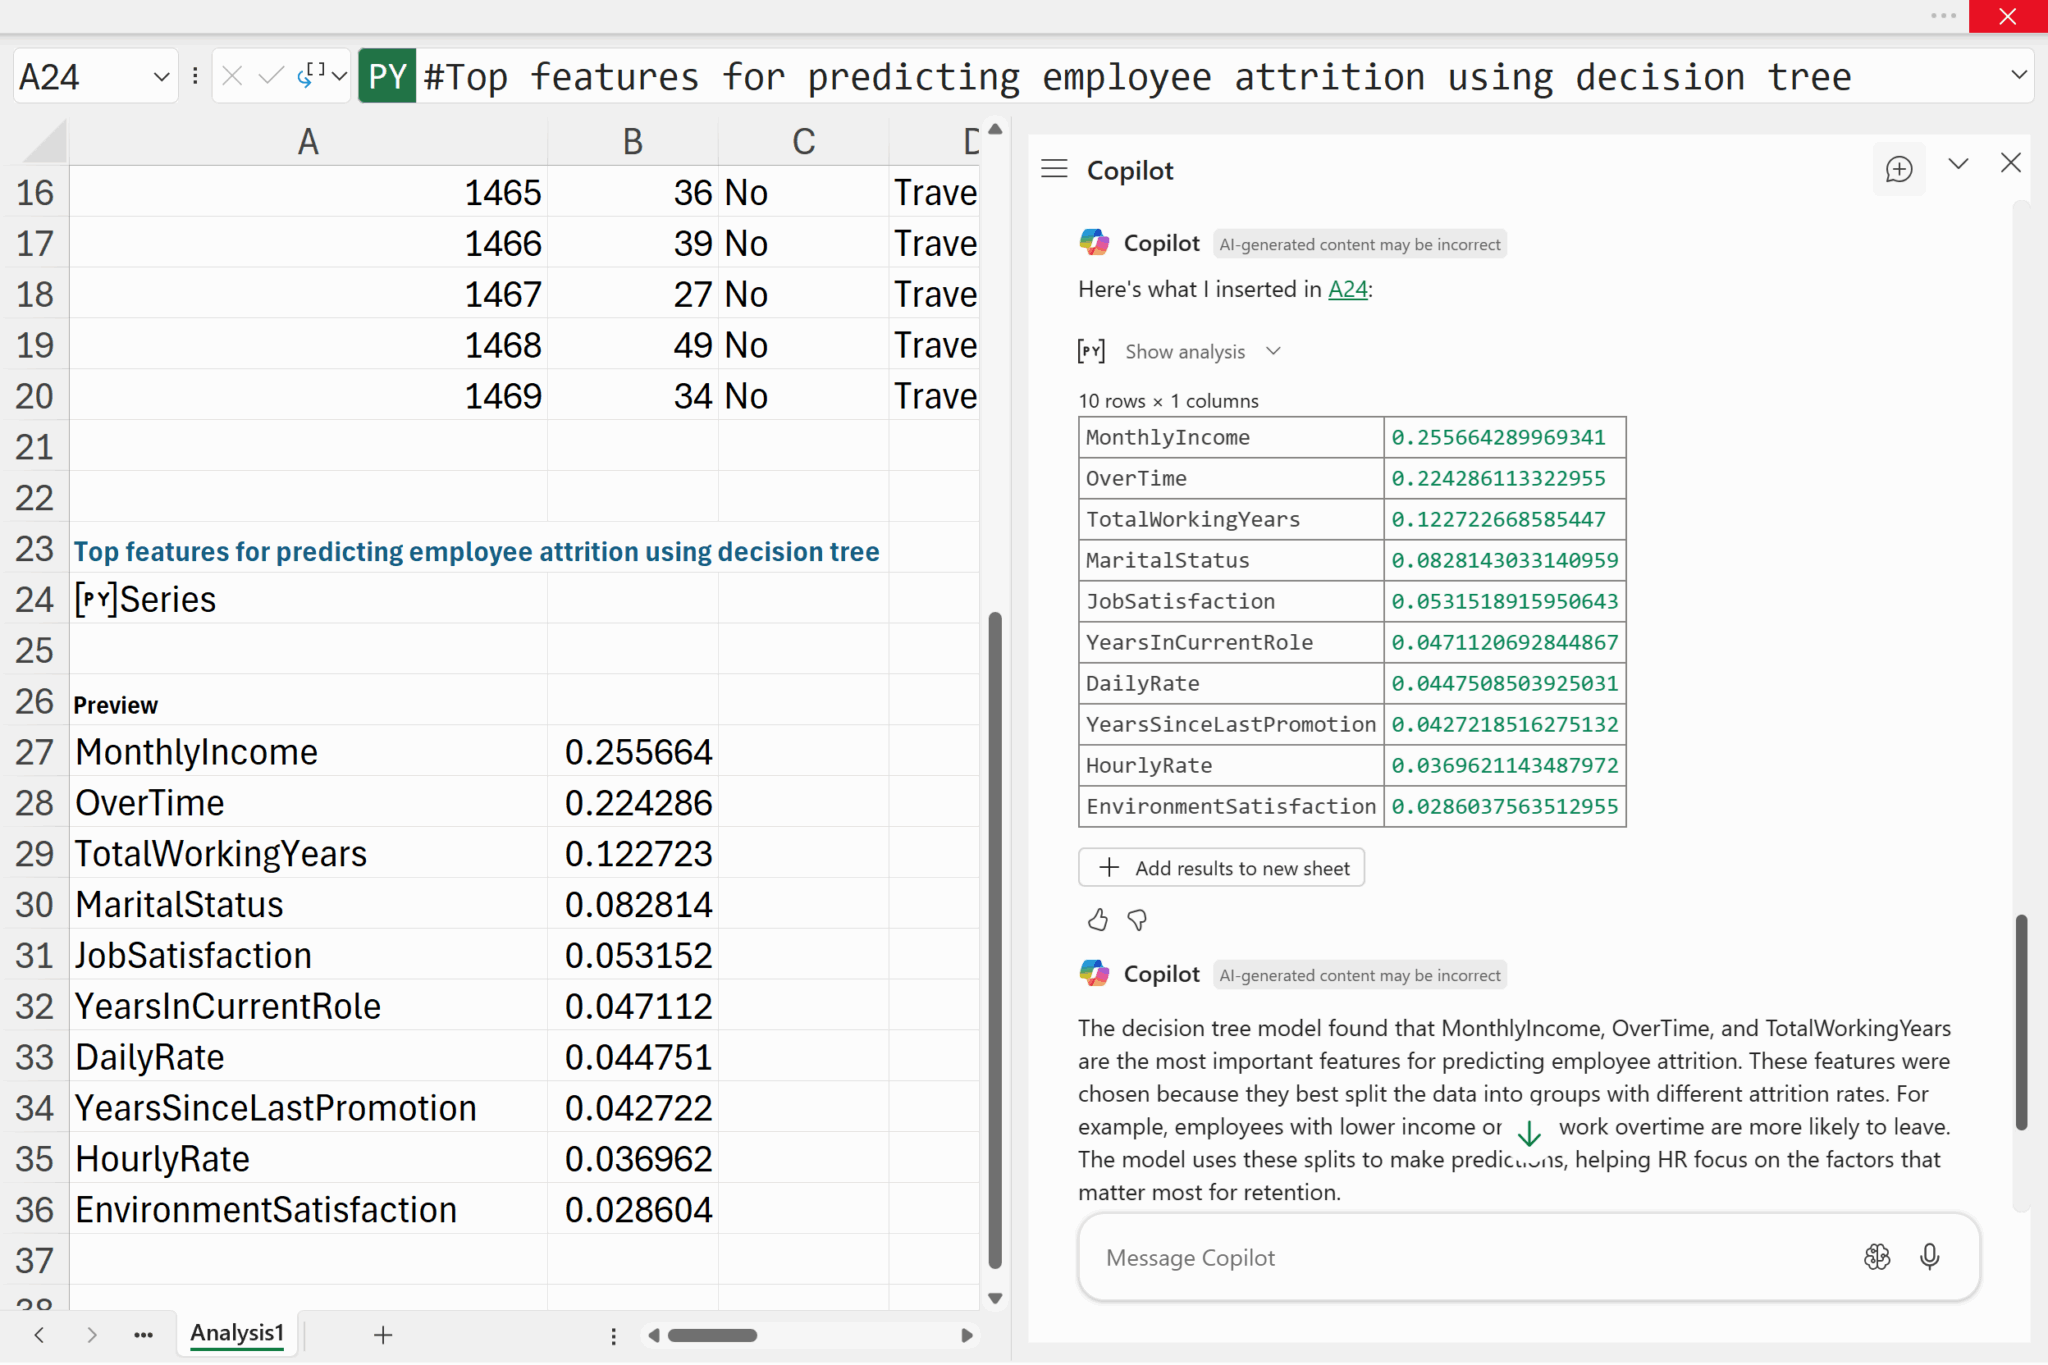
Task: Click thumbs up on Copilot response
Action: click(x=1097, y=919)
